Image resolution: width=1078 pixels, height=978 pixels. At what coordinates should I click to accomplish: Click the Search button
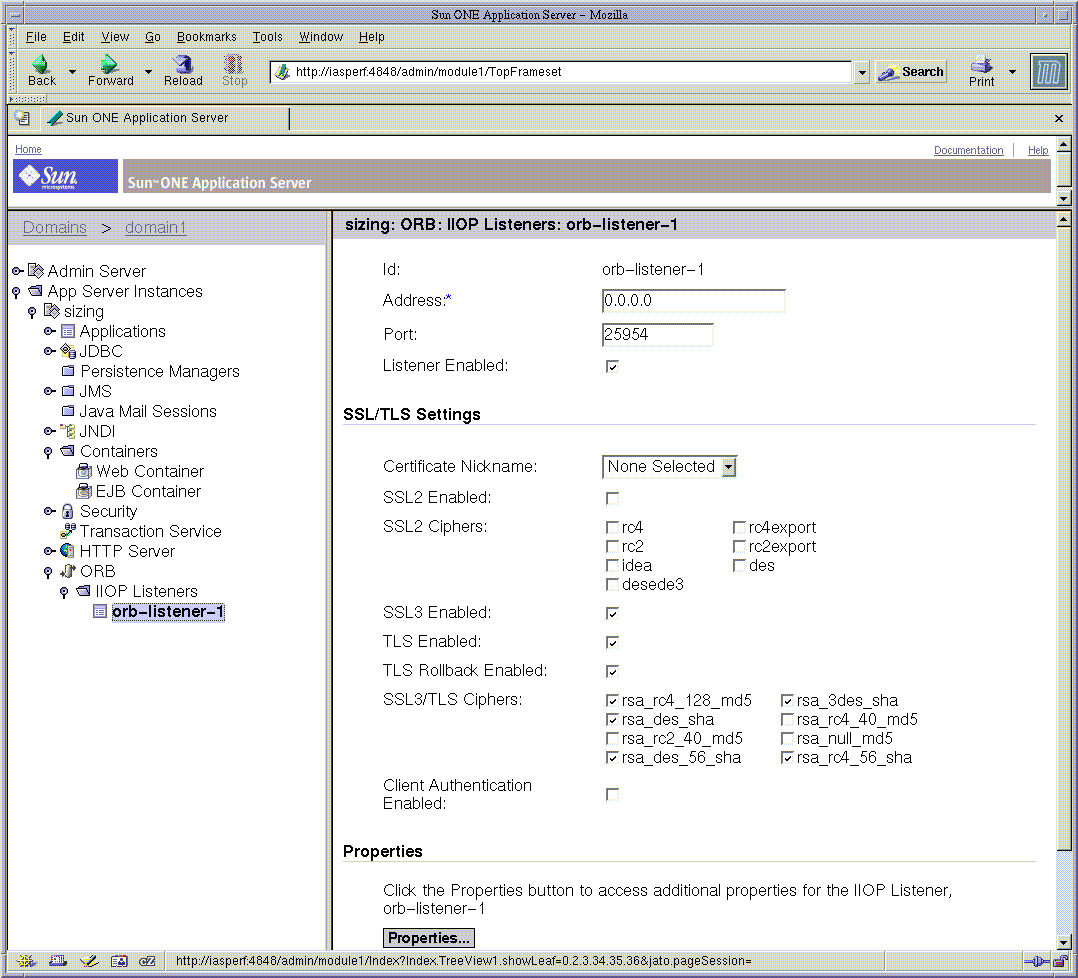tap(911, 71)
